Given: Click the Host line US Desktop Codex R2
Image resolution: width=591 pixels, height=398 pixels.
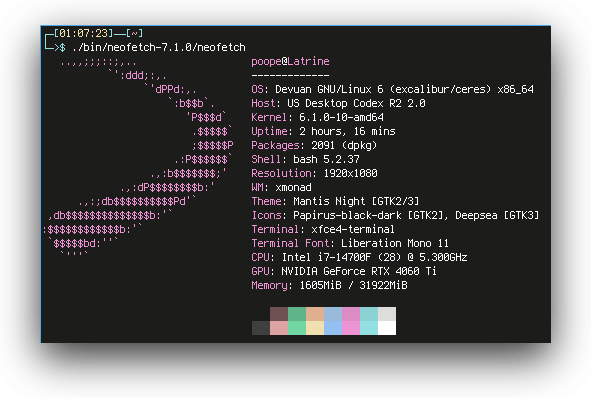Looking at the screenshot, I should click(338, 103).
